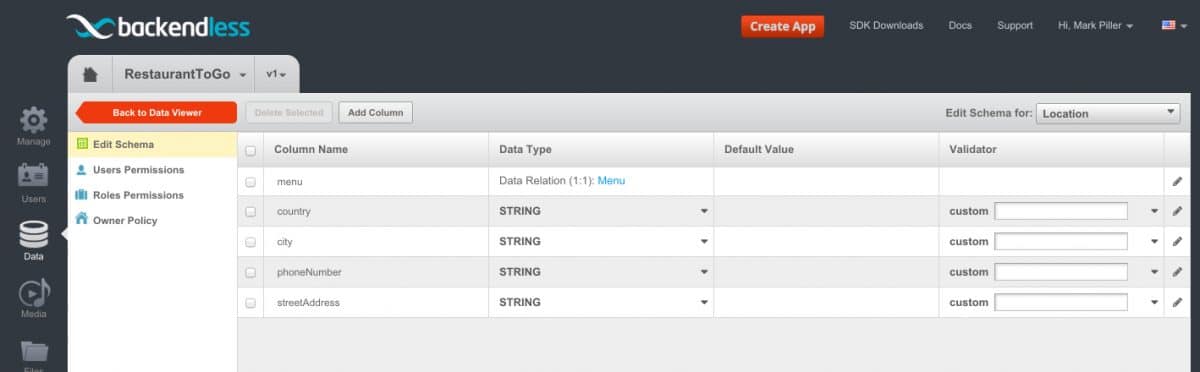Select Edit Schema in sidebar
1200x372 pixels.
[152, 144]
